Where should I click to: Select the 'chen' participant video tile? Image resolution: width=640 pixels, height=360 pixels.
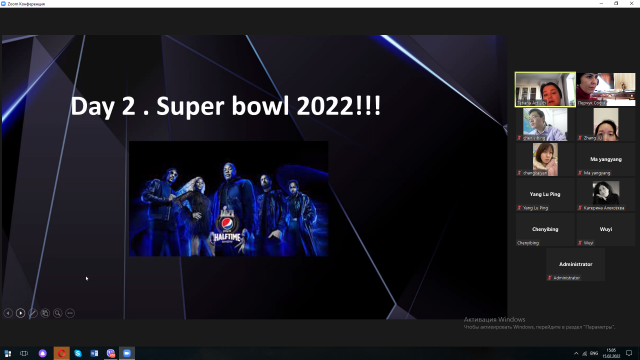[x=545, y=124]
